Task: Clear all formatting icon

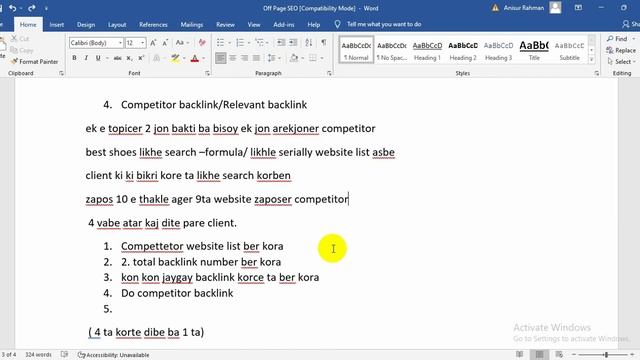Action: (x=202, y=42)
